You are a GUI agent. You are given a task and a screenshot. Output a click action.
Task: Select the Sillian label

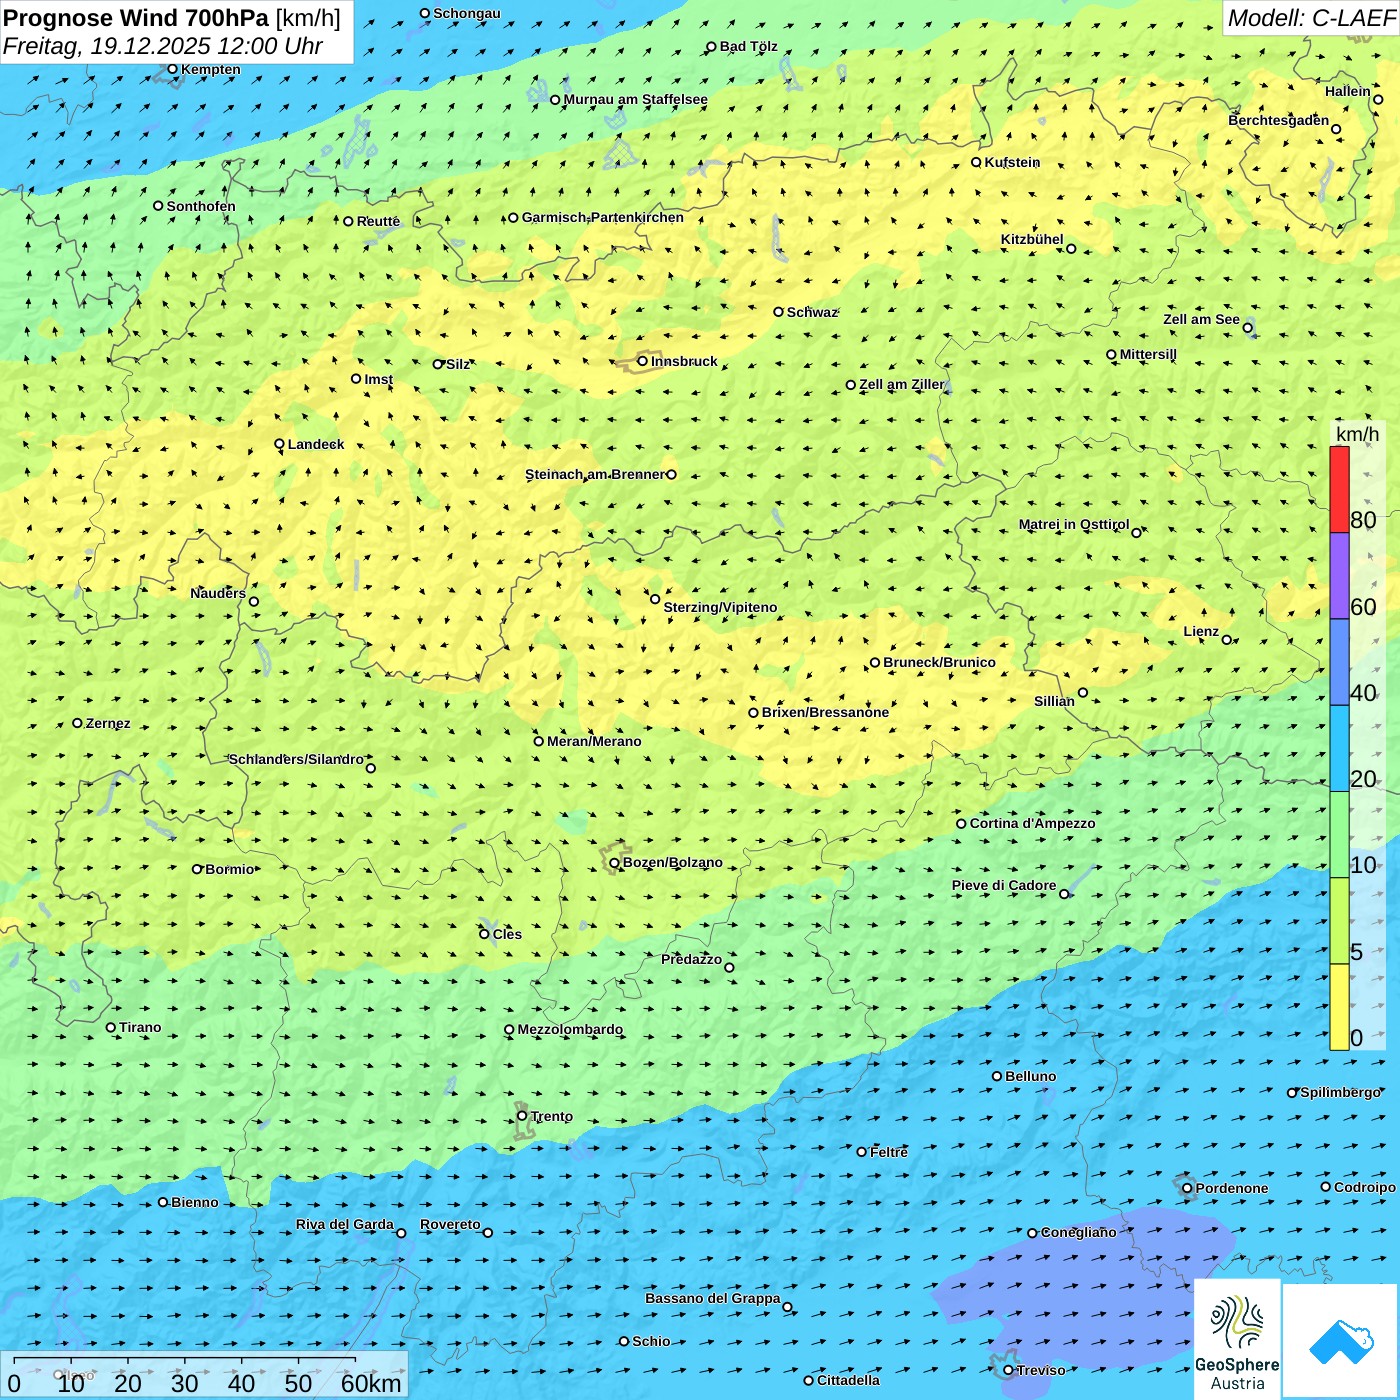1054,701
